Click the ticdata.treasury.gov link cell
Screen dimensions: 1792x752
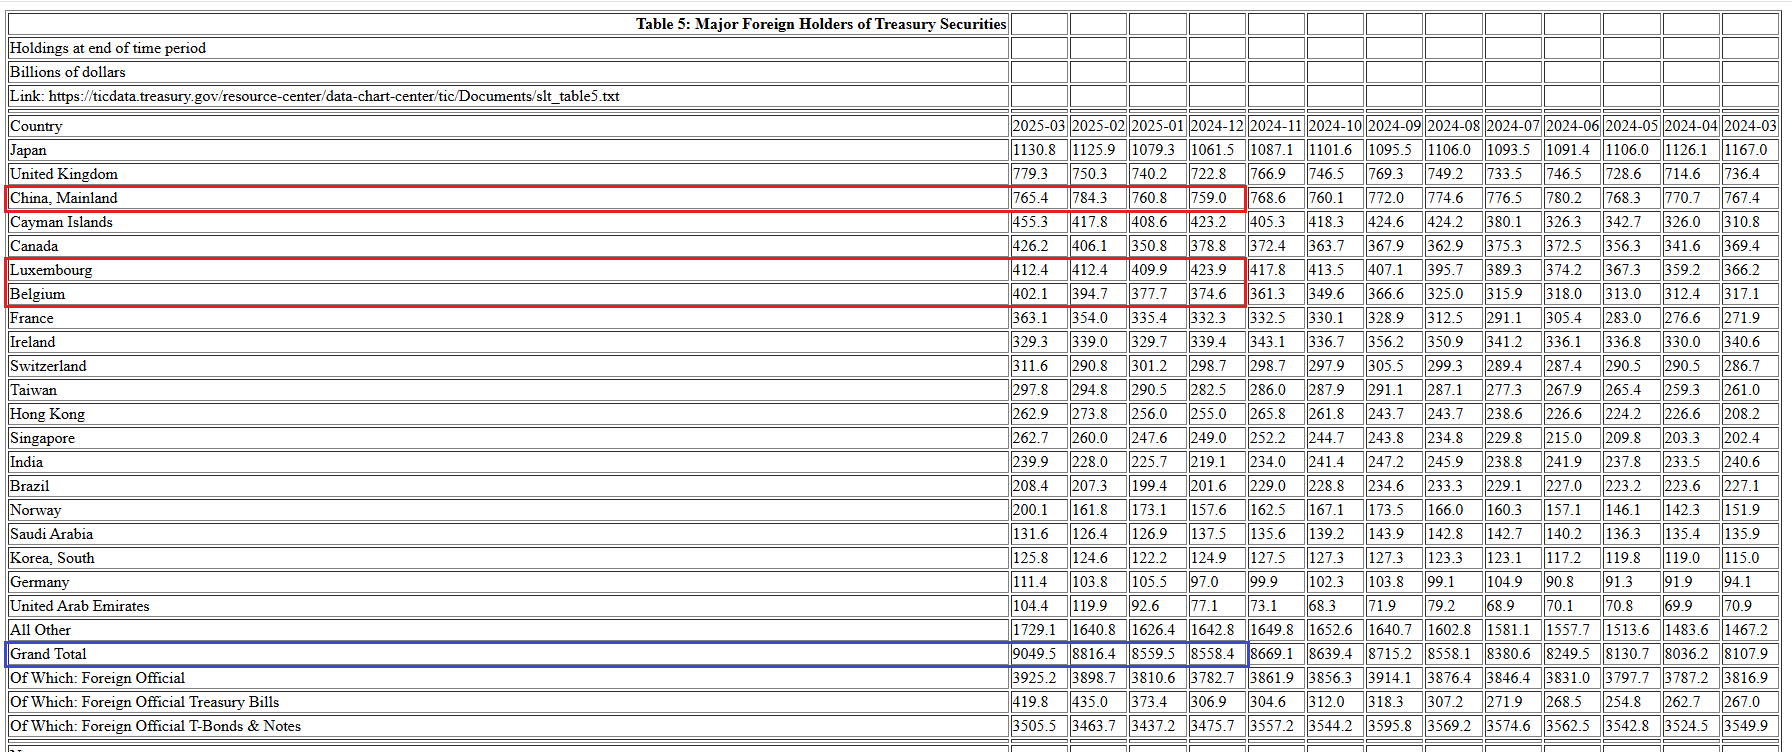[x=508, y=96]
